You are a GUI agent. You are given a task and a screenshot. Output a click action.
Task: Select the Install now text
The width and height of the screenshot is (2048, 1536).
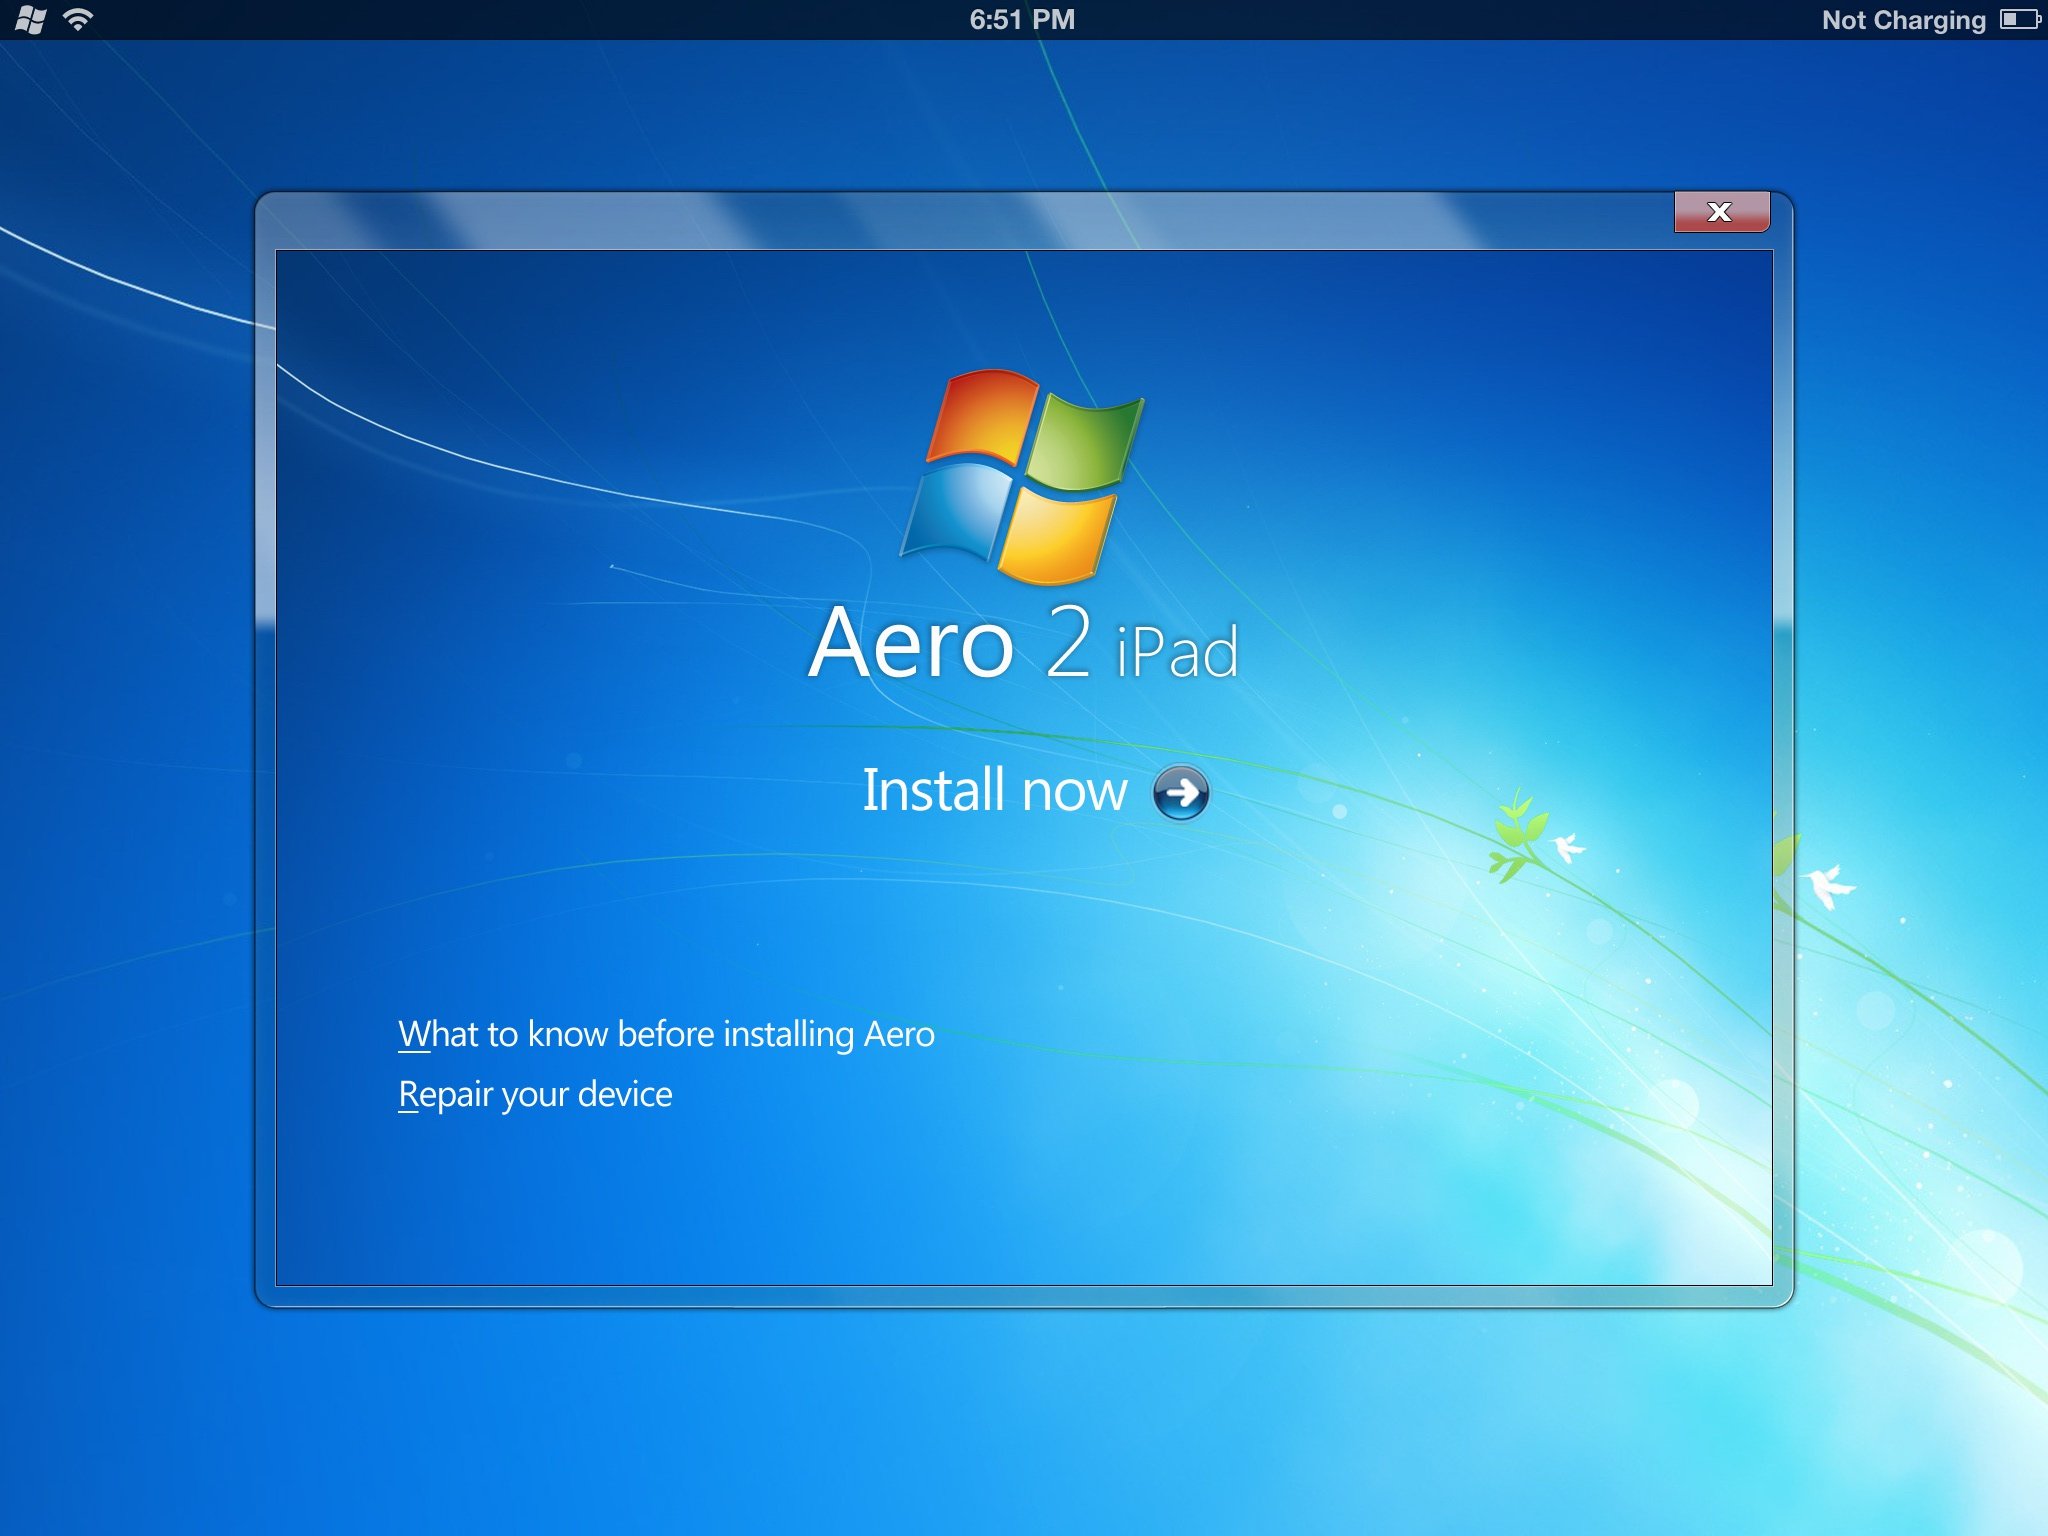pyautogui.click(x=995, y=790)
